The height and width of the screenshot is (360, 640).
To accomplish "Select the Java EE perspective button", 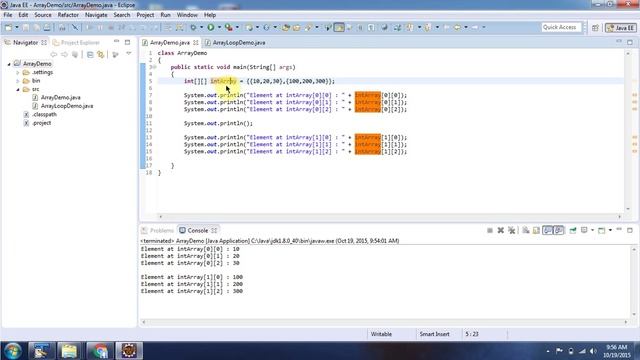I will pos(621,28).
